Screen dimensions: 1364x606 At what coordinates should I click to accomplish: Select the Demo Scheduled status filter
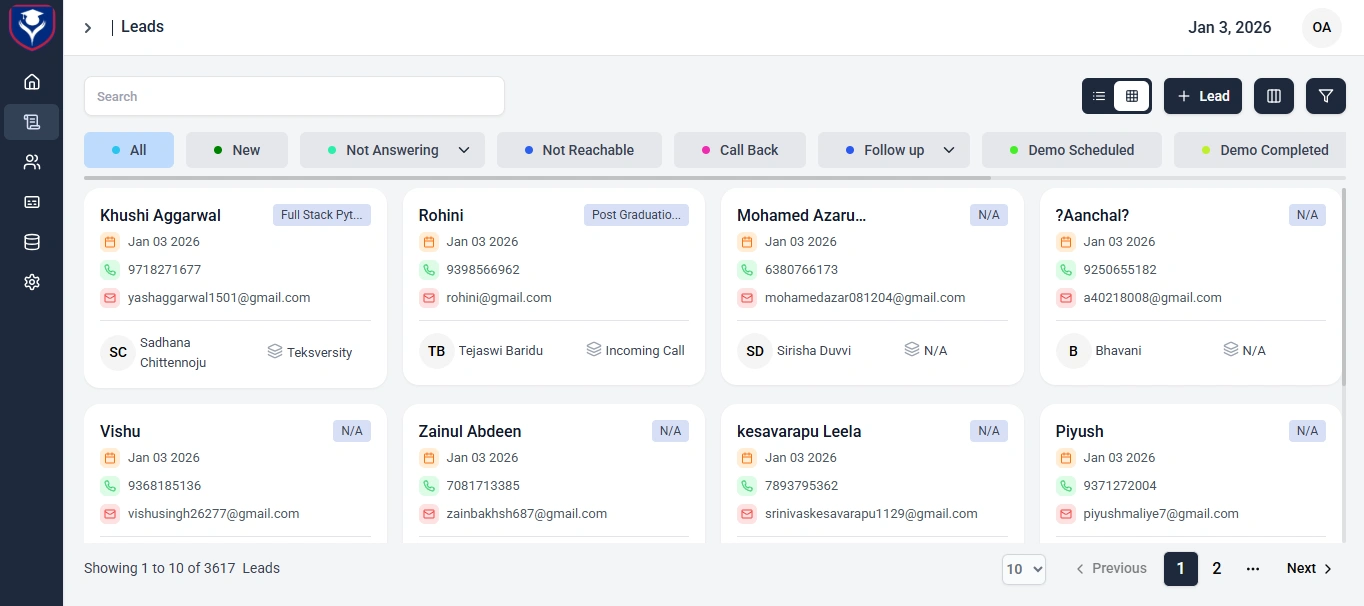pyautogui.click(x=1071, y=149)
